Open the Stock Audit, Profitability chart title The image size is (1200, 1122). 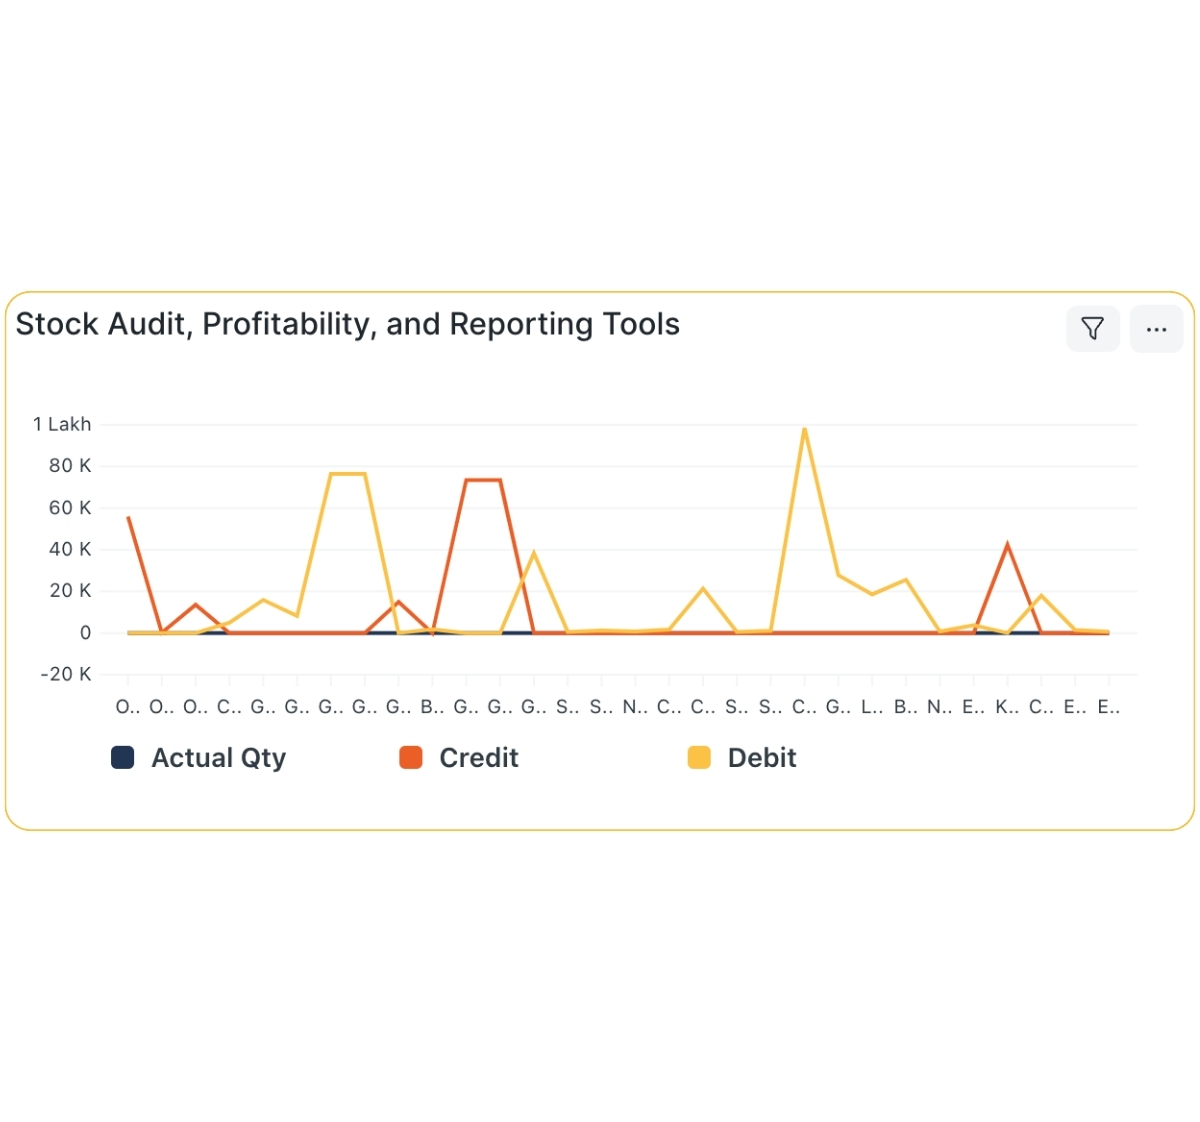[x=347, y=324]
